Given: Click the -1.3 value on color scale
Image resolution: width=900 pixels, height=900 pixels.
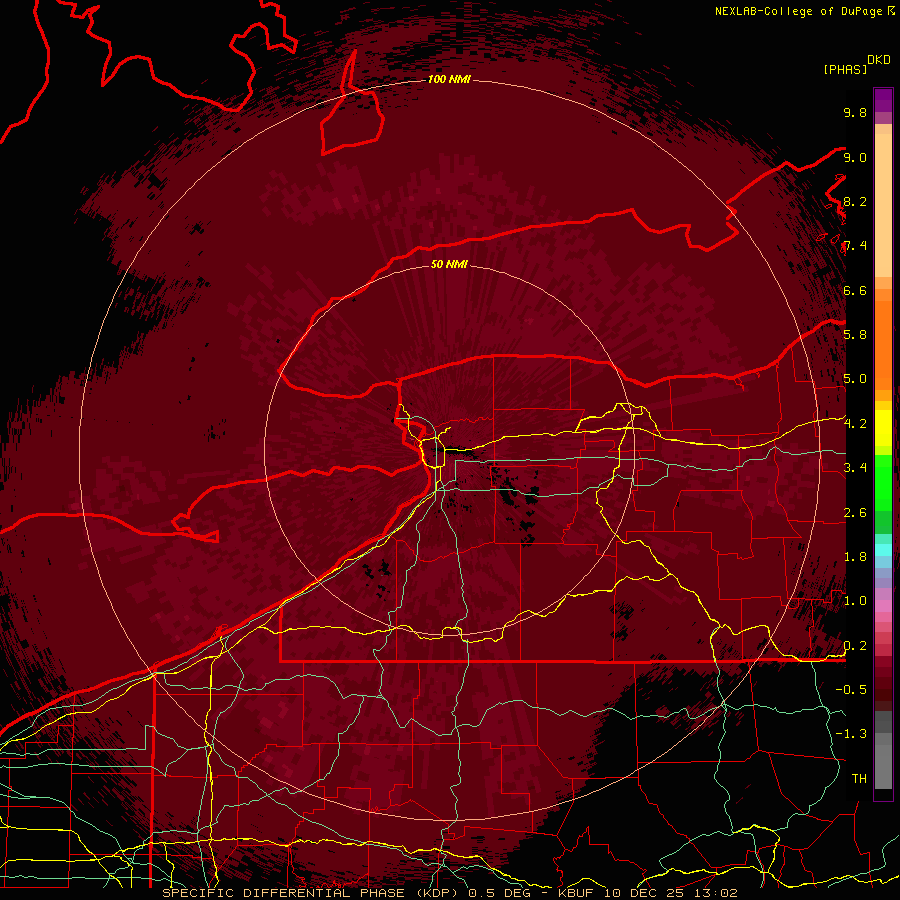Looking at the screenshot, I should (x=851, y=734).
